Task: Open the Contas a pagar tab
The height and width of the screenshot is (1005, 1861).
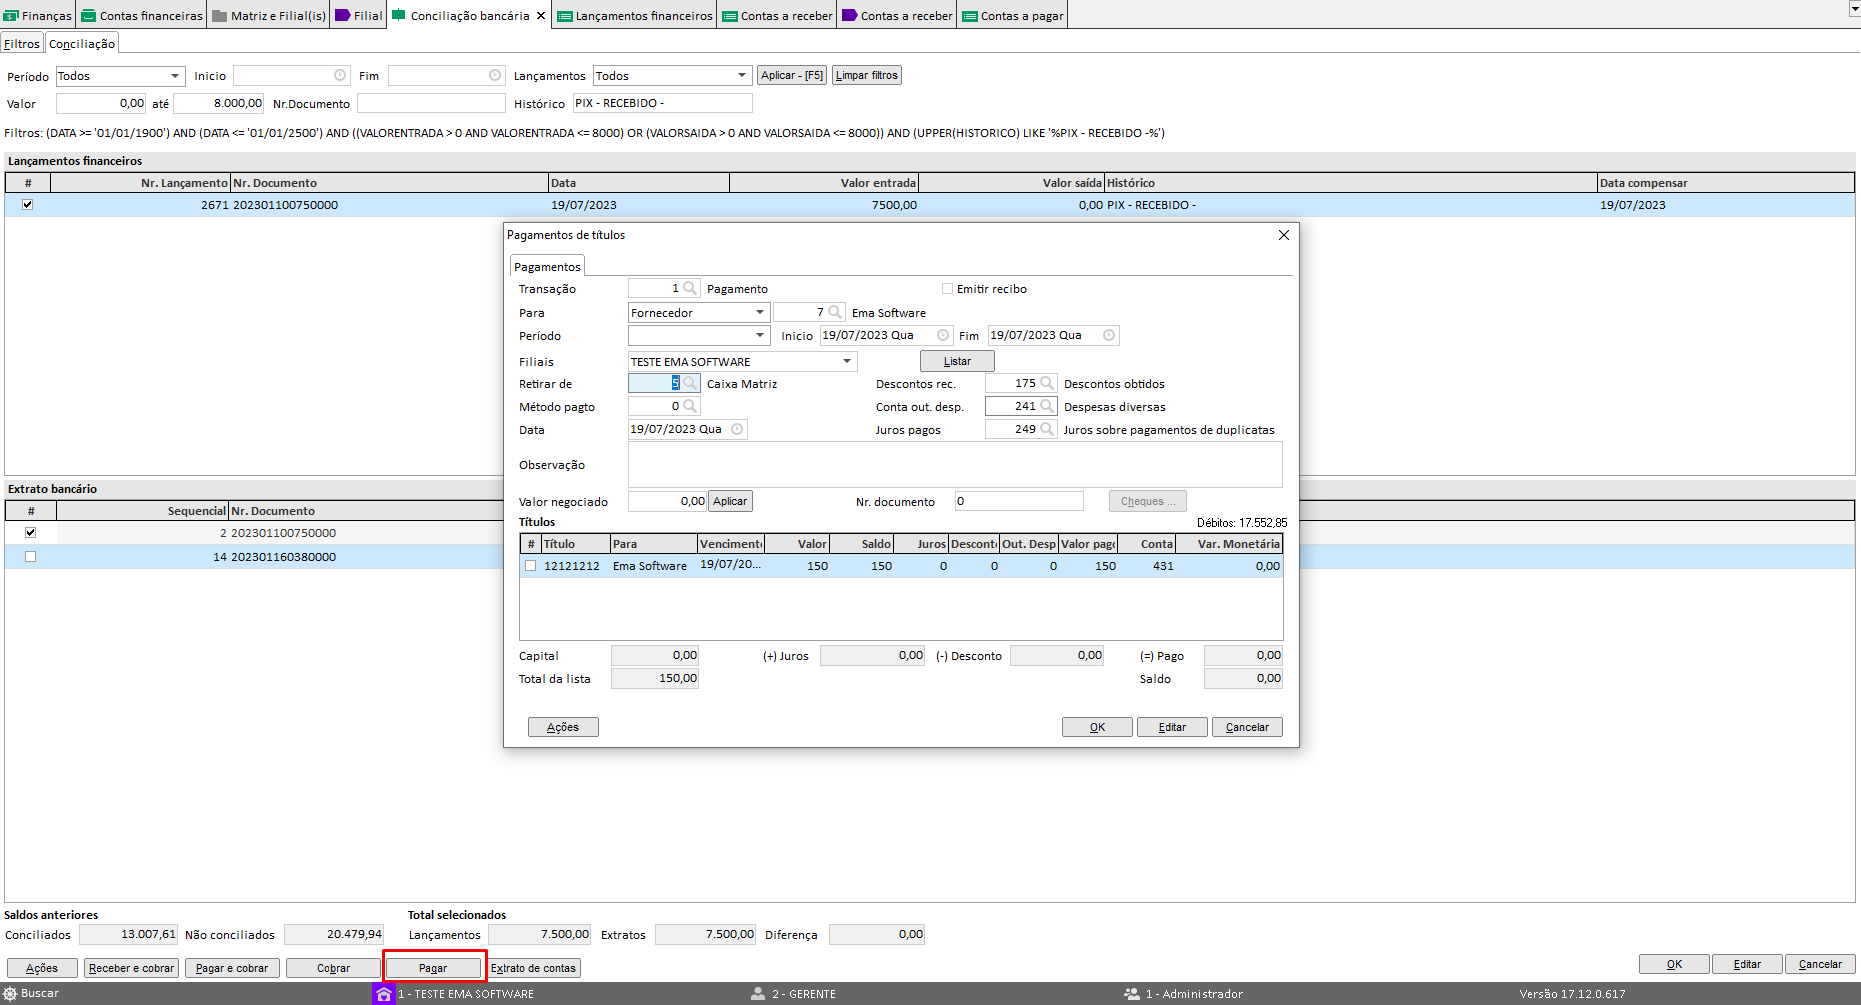Action: point(1013,16)
